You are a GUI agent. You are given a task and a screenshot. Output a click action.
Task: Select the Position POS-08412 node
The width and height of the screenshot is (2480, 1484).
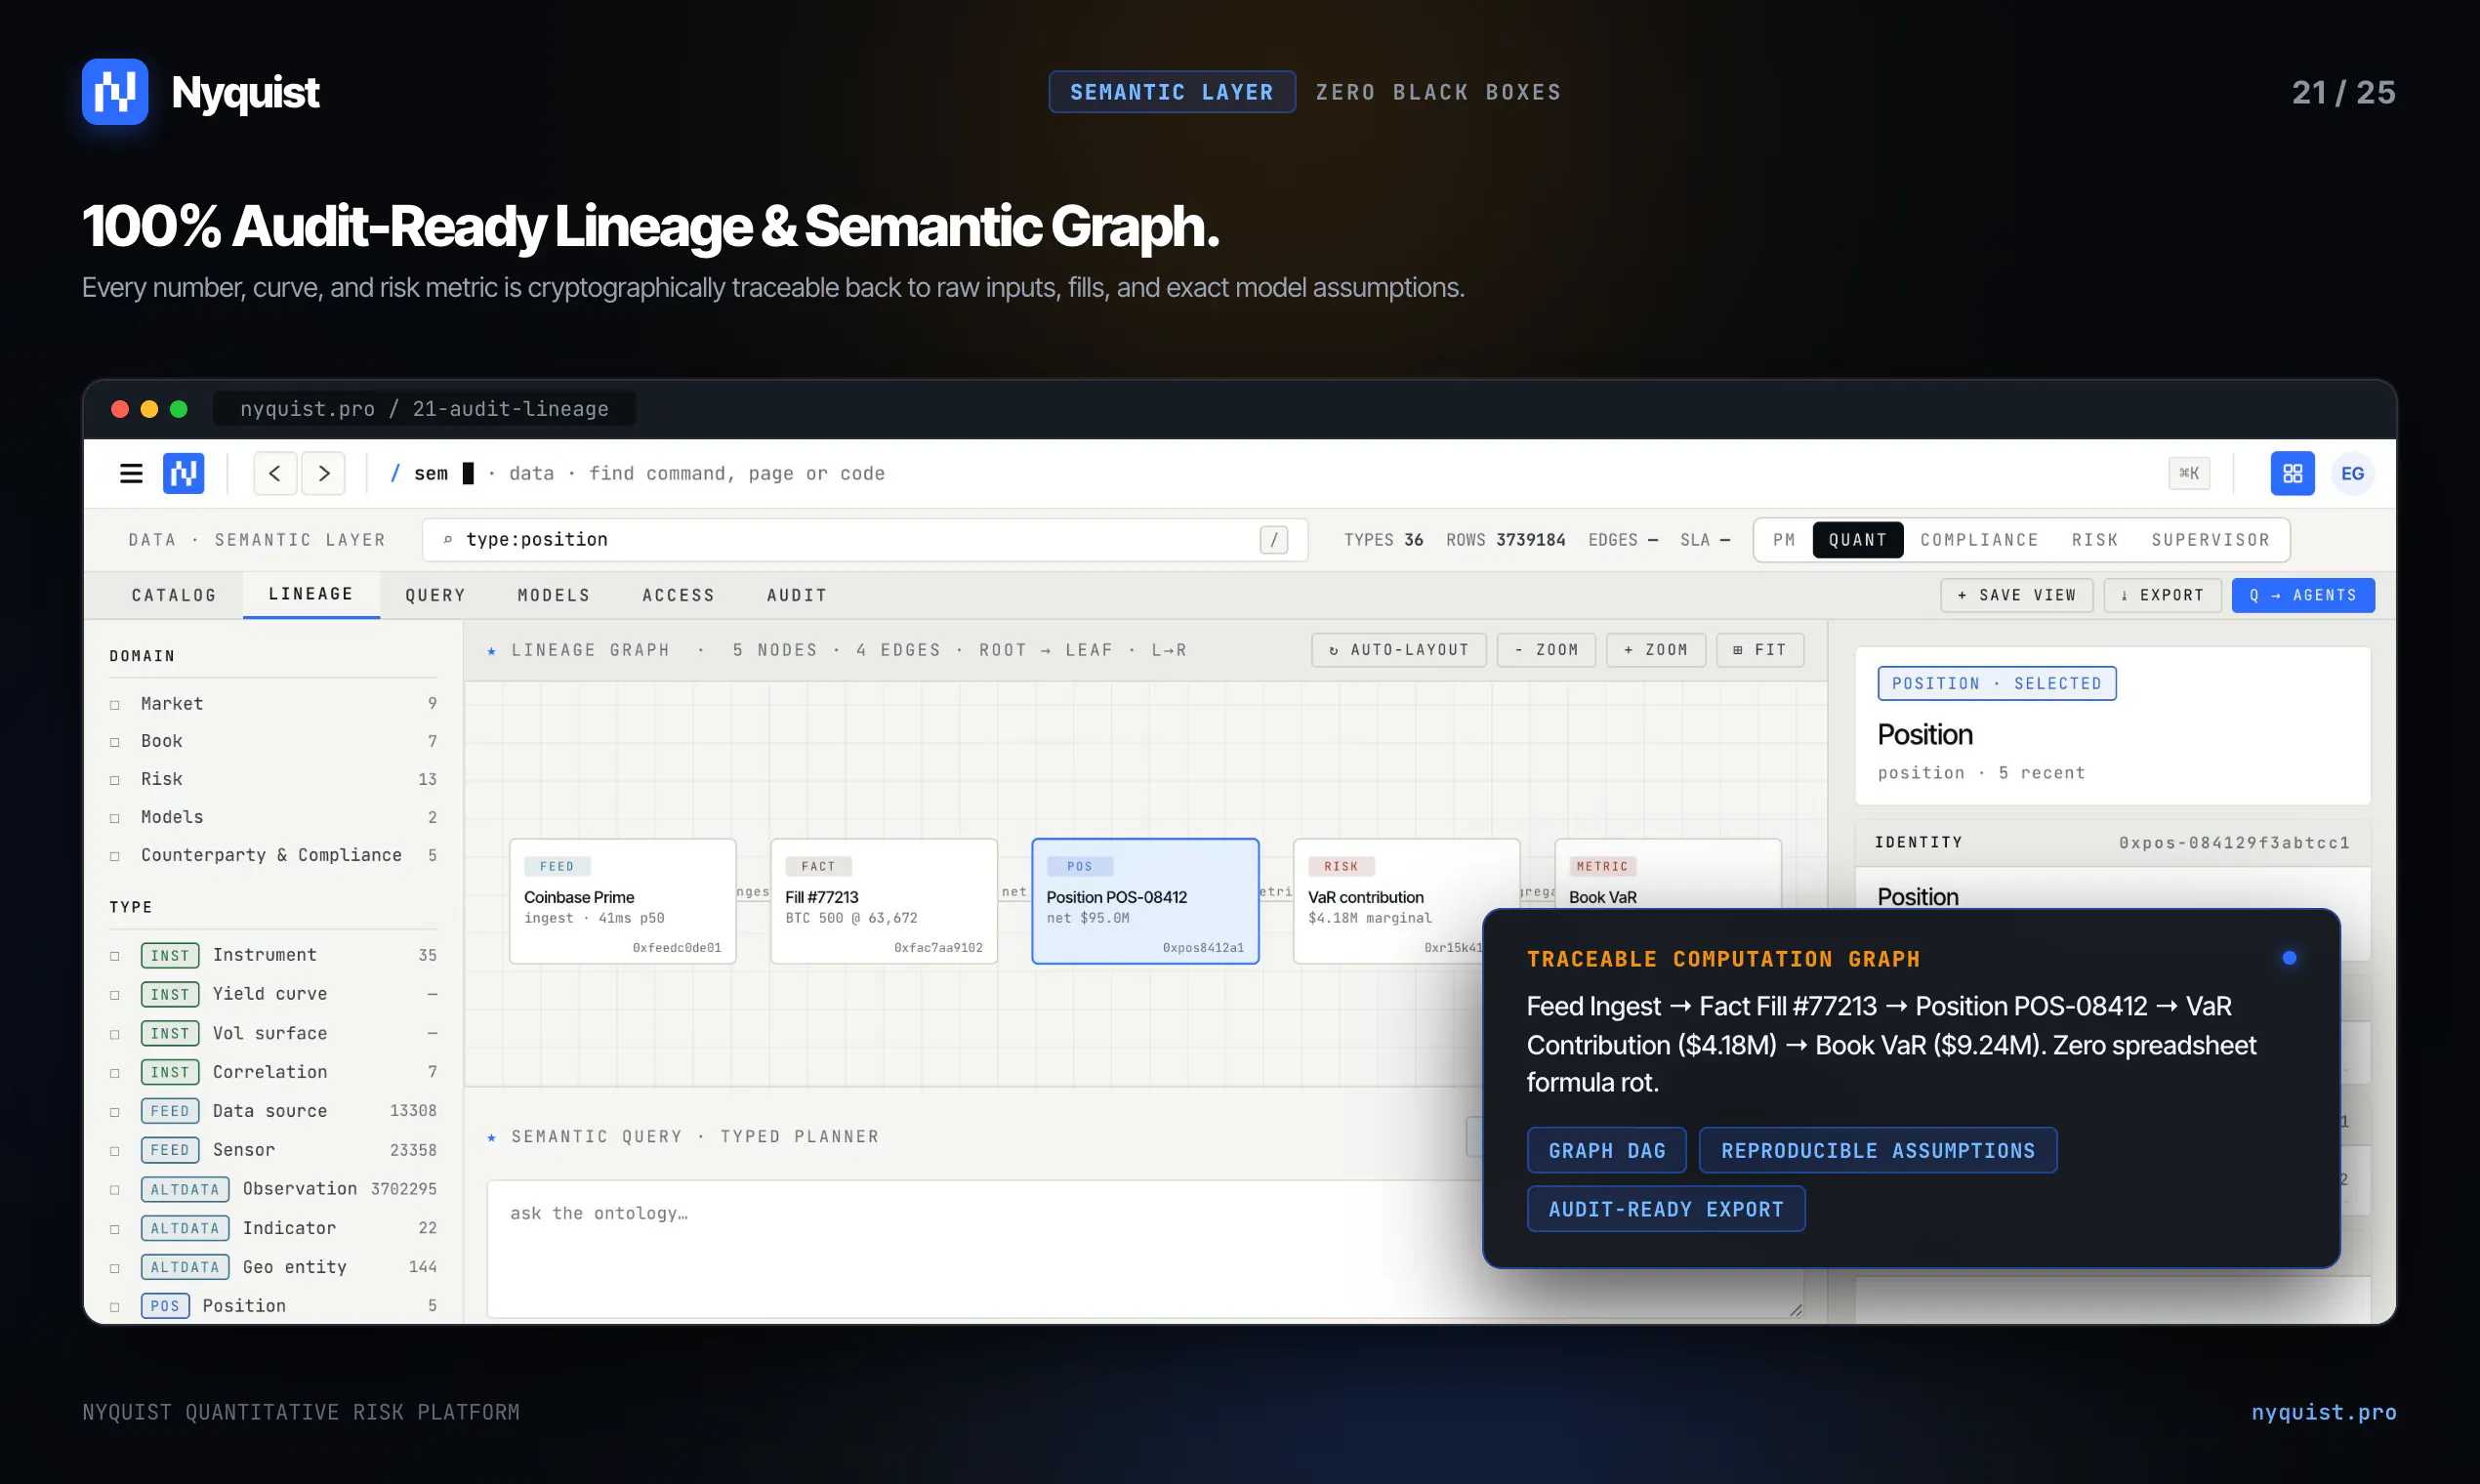[1144, 901]
